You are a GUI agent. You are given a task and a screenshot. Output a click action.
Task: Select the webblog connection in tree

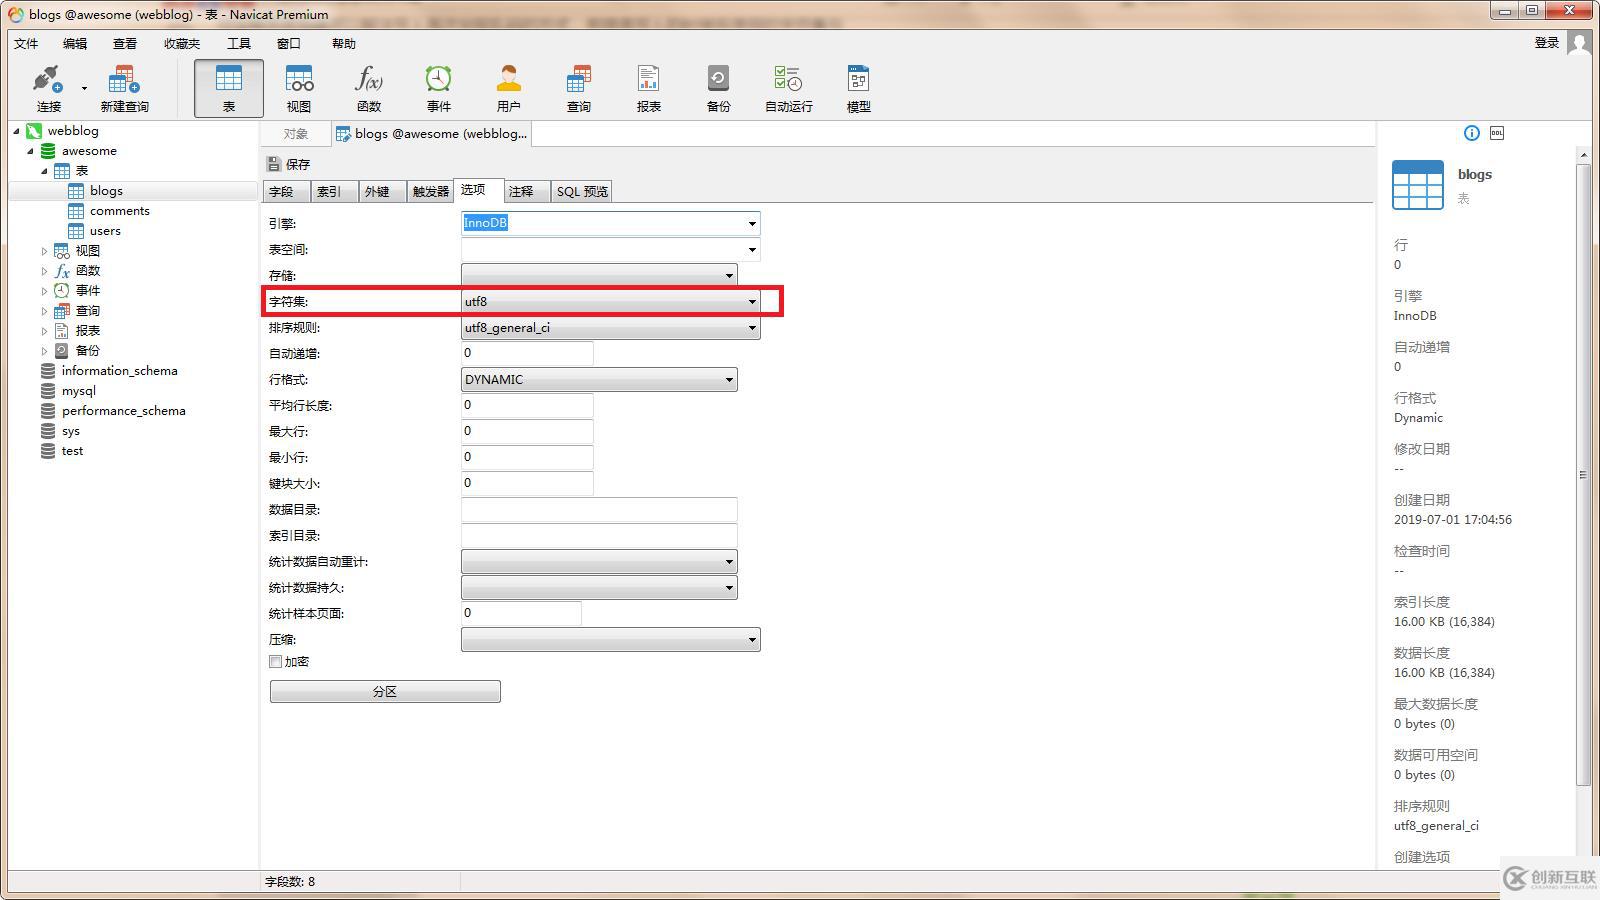[72, 131]
